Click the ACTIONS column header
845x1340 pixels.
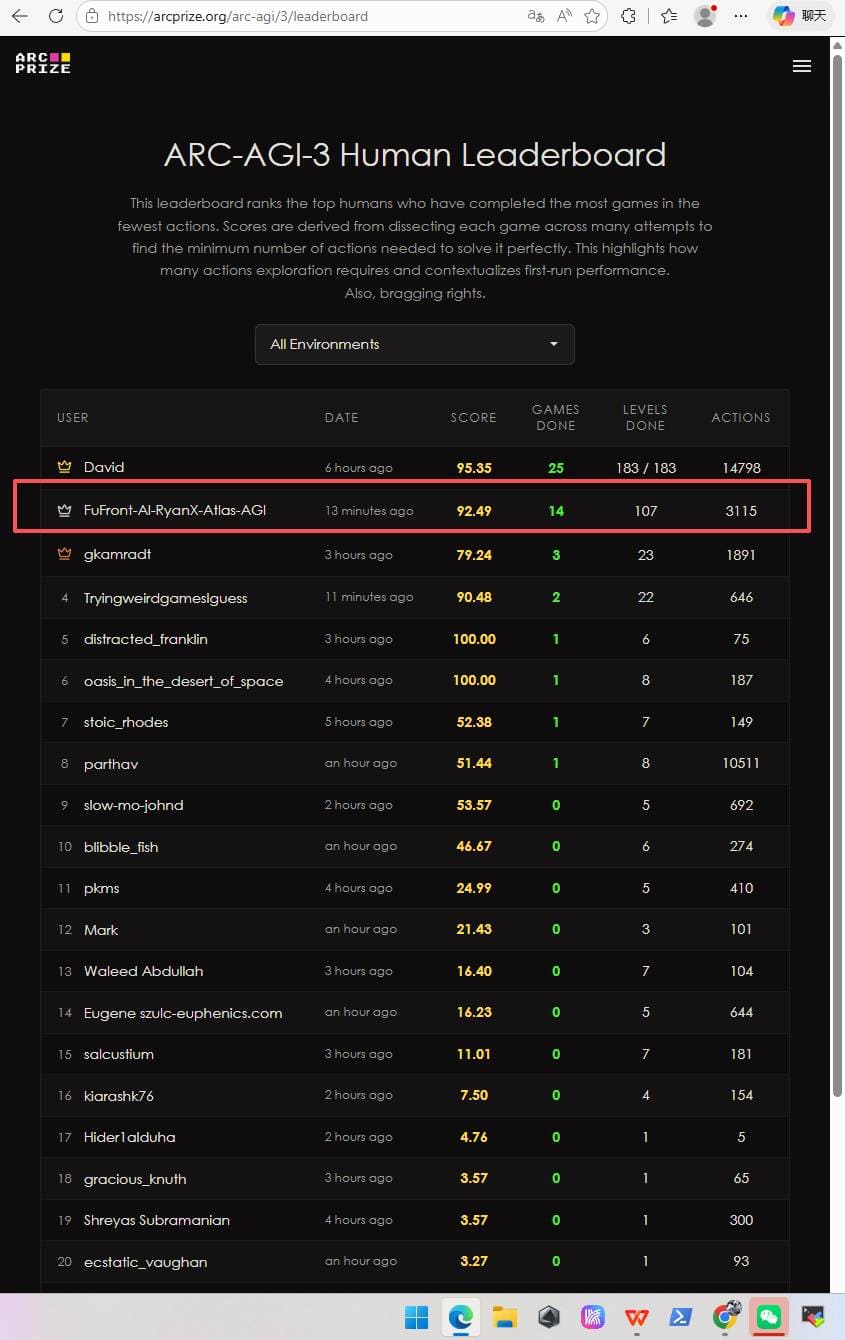[740, 417]
